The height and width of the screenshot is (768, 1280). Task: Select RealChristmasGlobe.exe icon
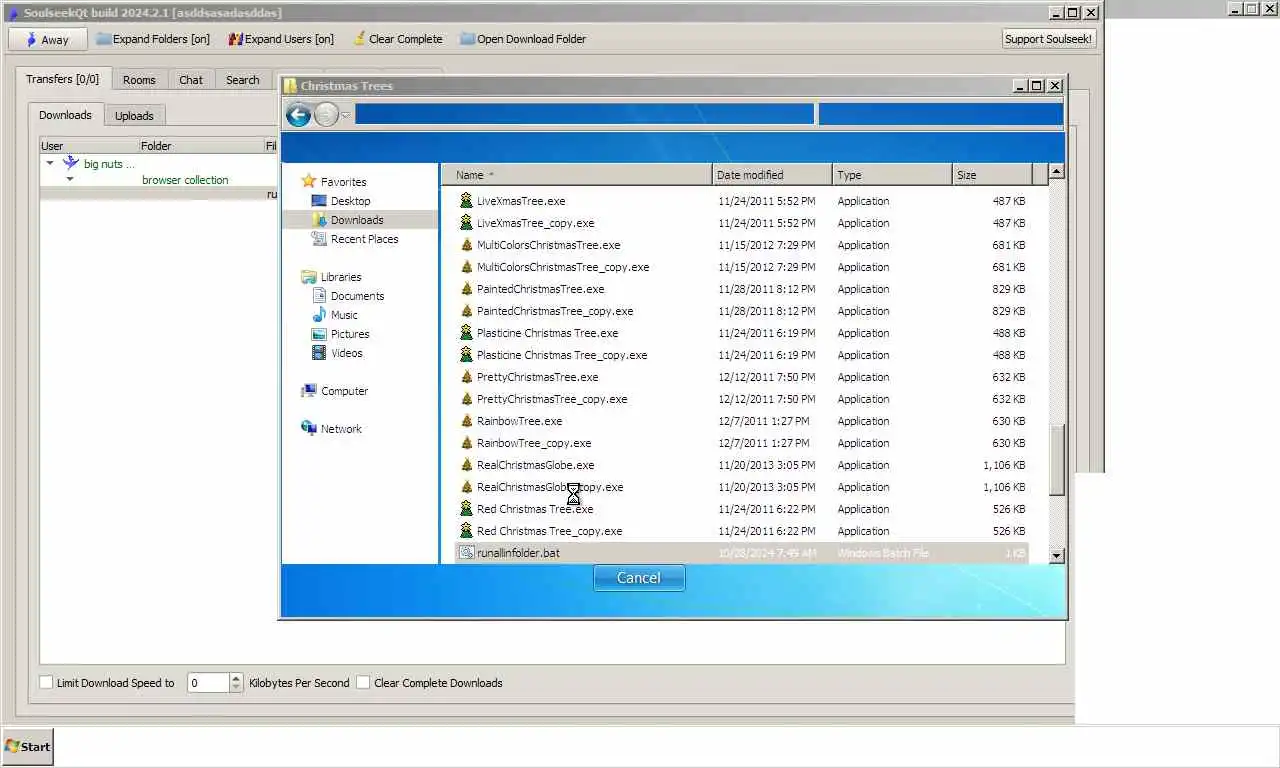tap(466, 465)
